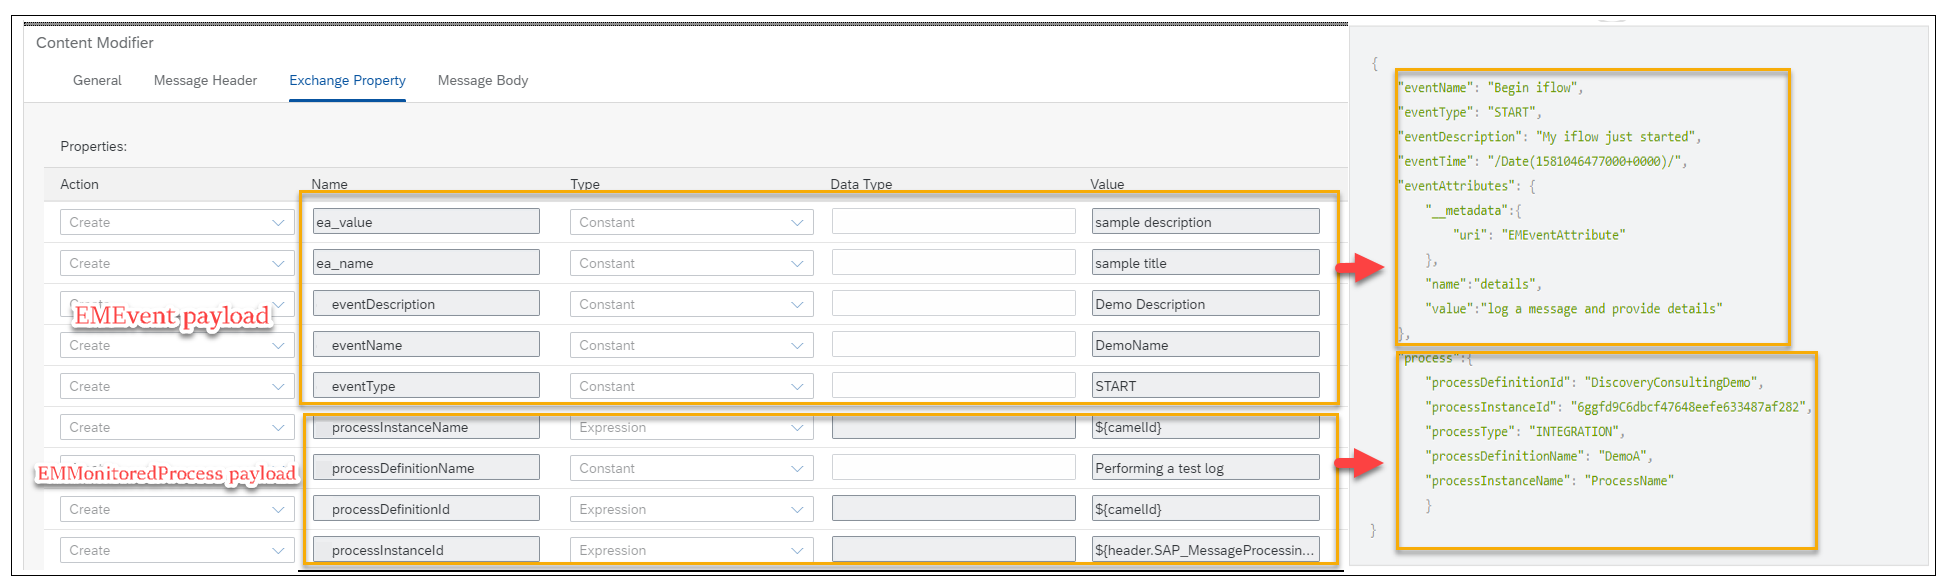Image resolution: width=1946 pixels, height=581 pixels.
Task: Open the Message Header tab
Action: coord(205,80)
